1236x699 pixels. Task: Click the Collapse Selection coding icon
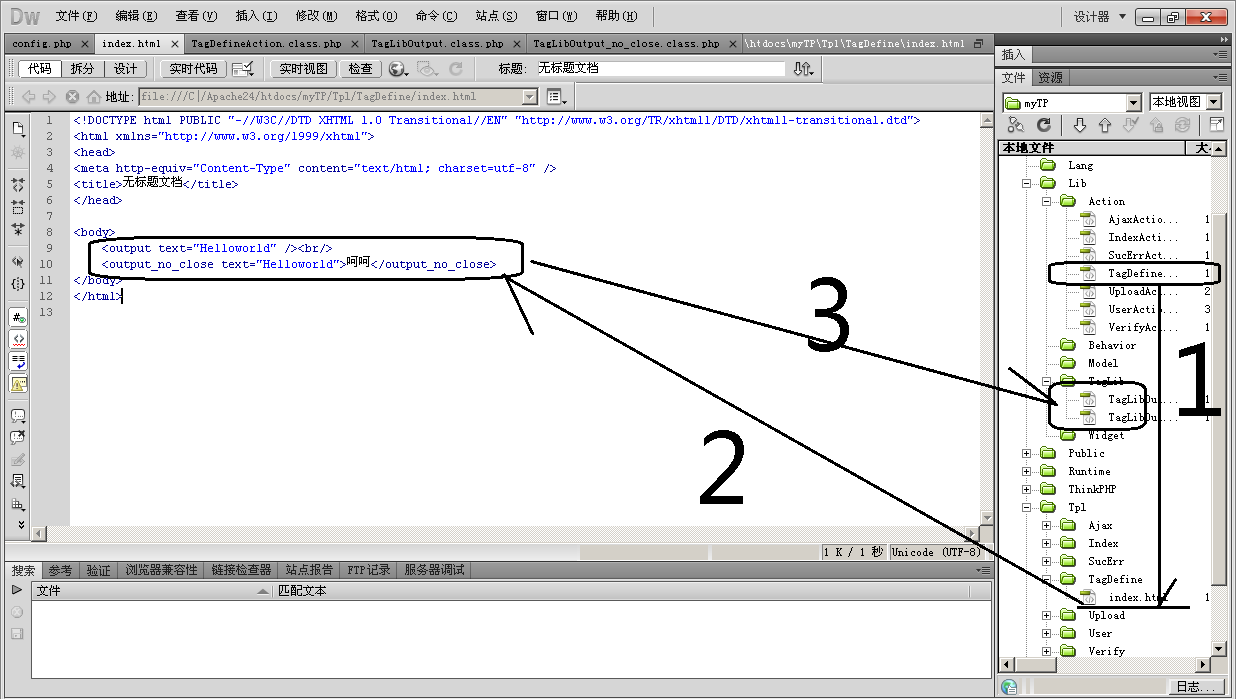(x=18, y=207)
